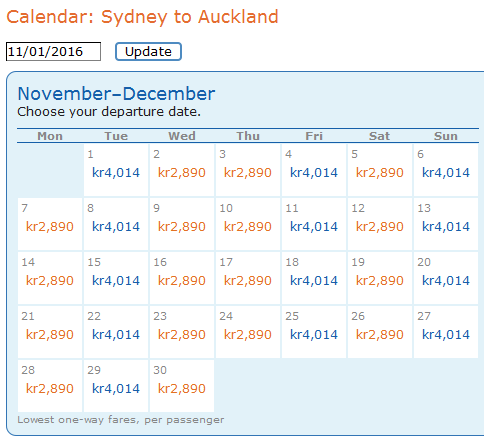Choose Monday 7 fare kr2,890
484x439 pixels.
click(x=50, y=227)
